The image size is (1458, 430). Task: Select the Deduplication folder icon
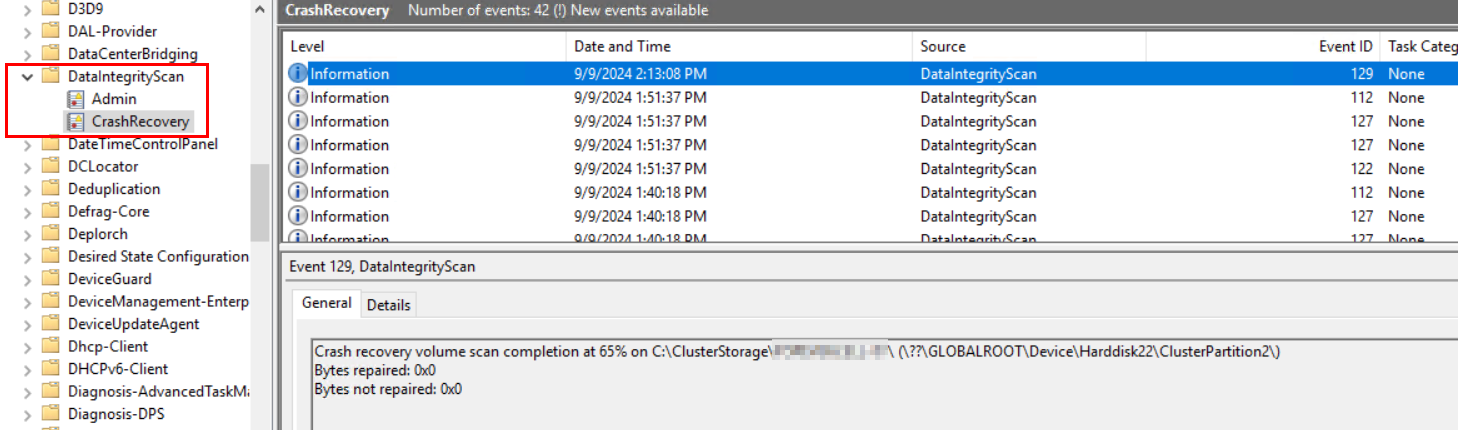click(51, 189)
